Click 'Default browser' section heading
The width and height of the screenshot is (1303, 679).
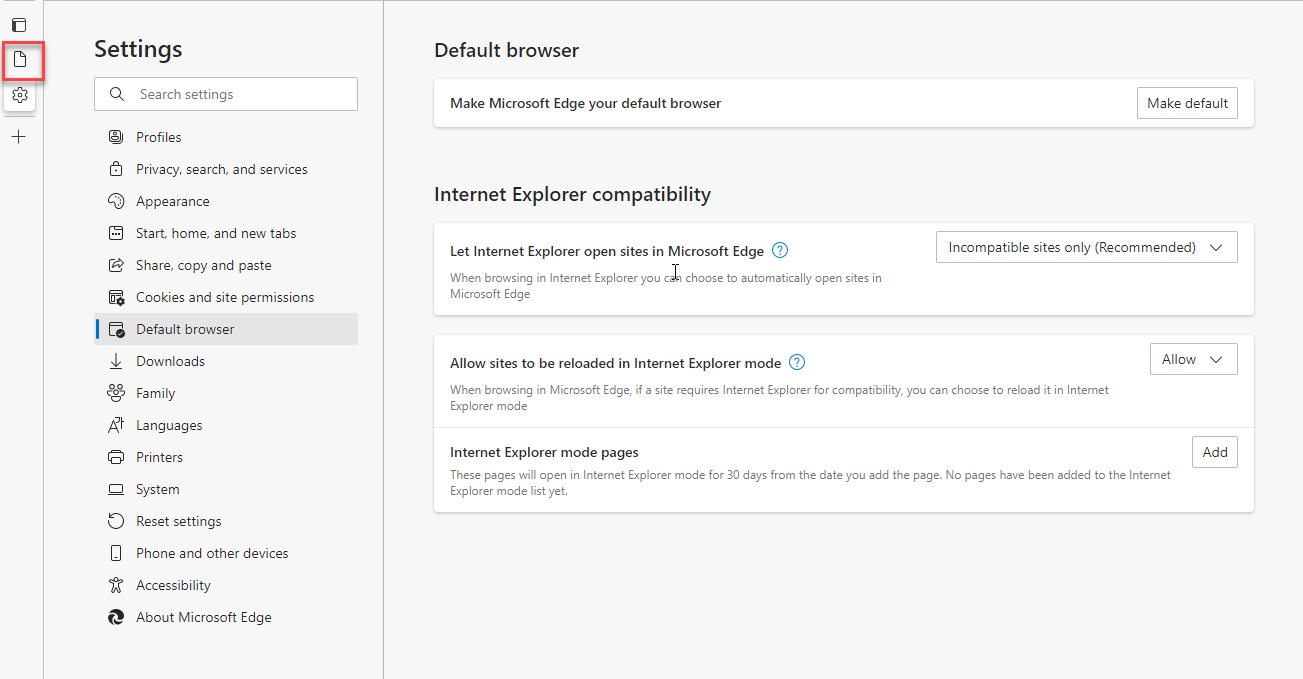click(x=506, y=50)
